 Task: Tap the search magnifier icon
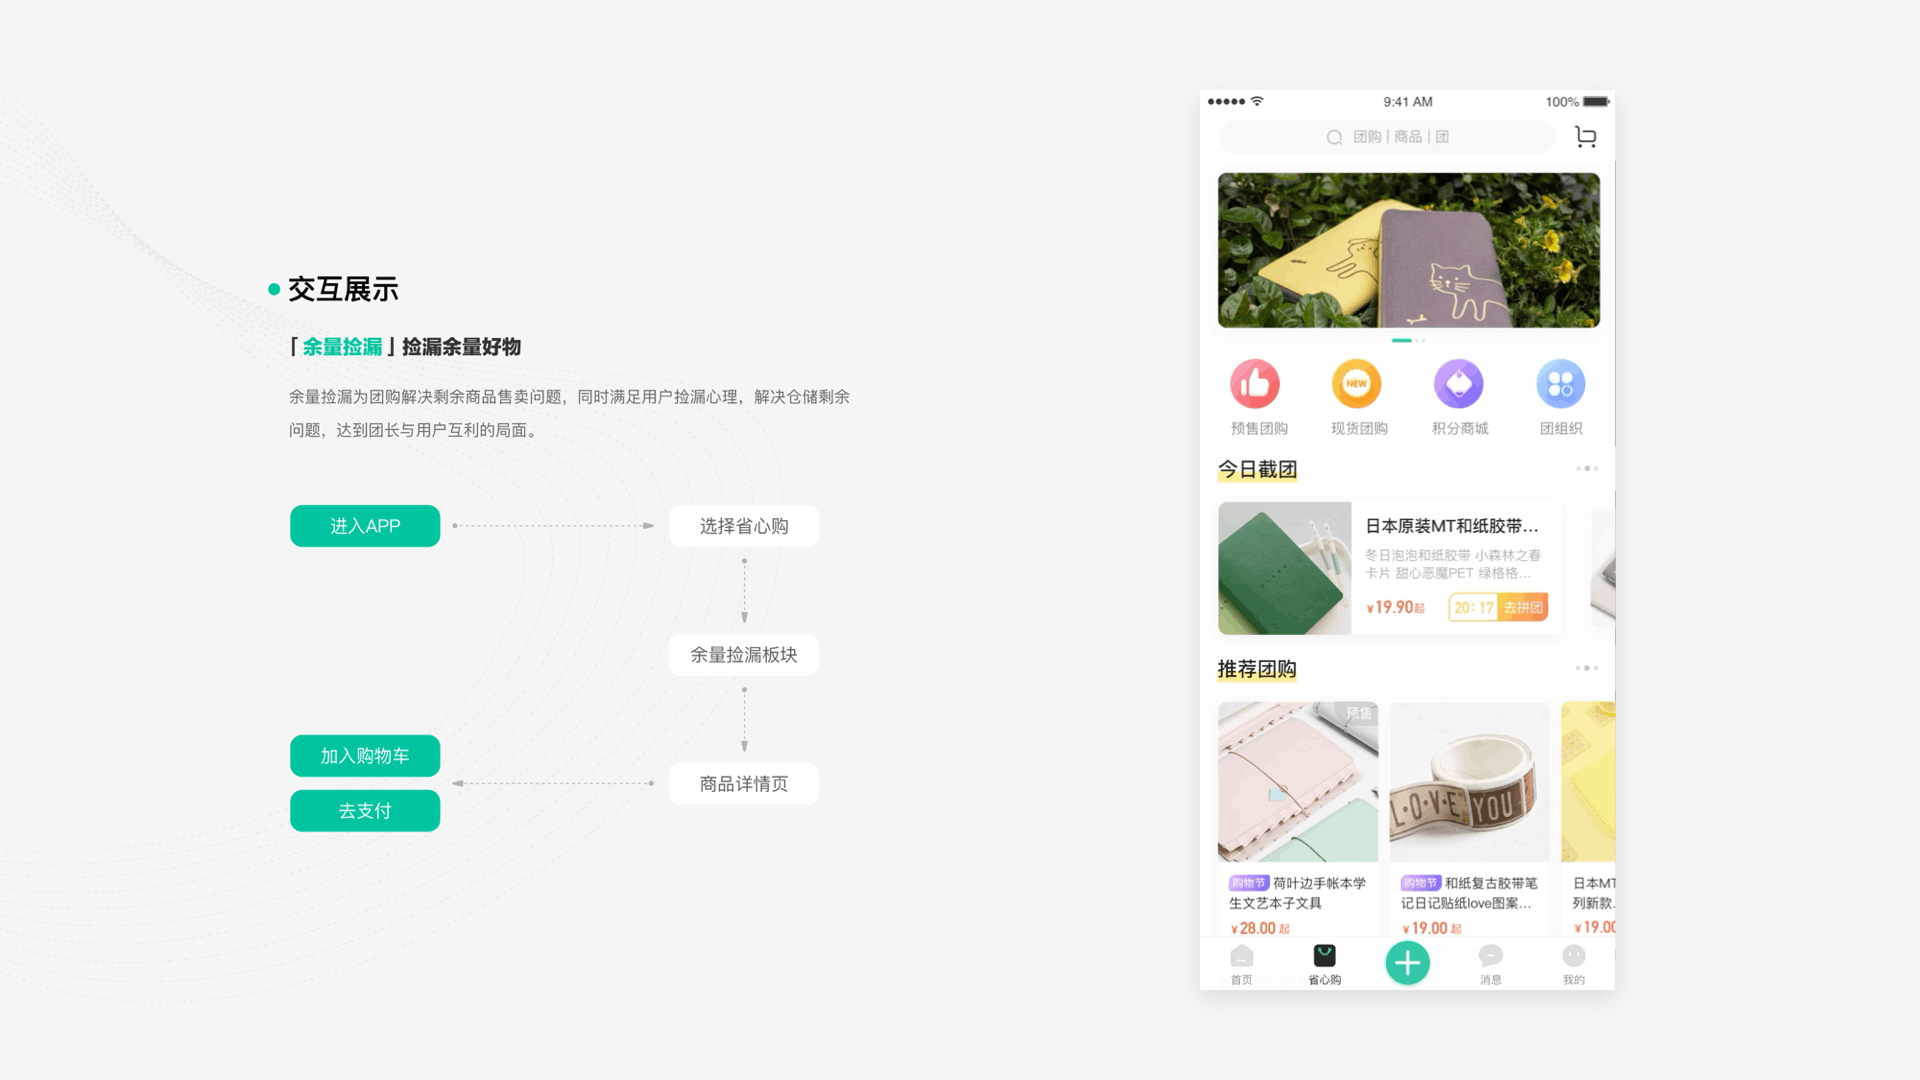pyautogui.click(x=1334, y=137)
